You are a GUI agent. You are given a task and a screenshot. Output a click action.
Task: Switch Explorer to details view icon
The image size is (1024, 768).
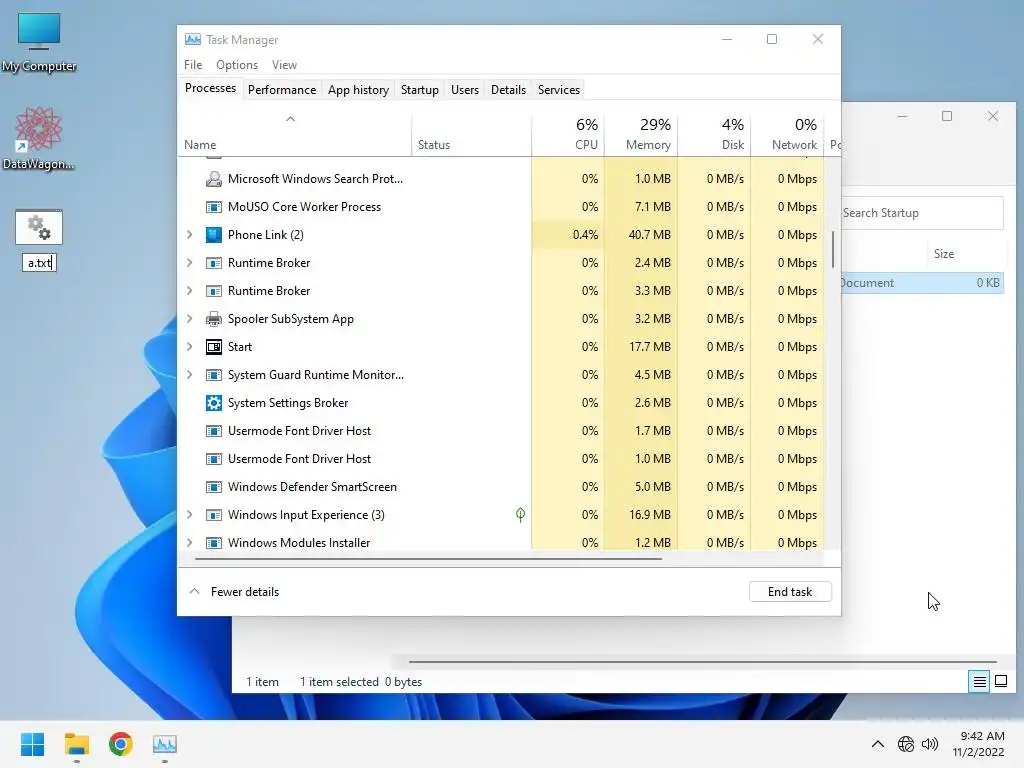[979, 682]
